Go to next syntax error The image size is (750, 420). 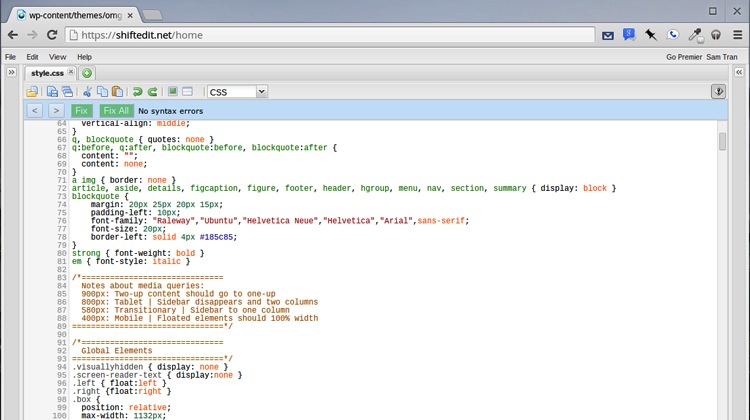pos(56,111)
